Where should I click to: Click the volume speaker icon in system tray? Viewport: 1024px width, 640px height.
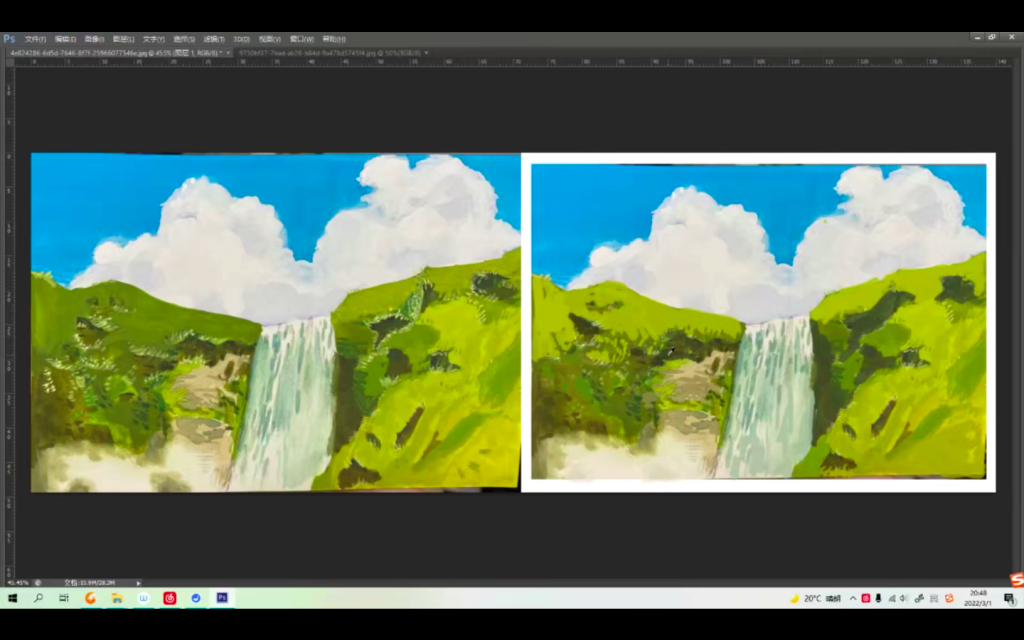904,598
